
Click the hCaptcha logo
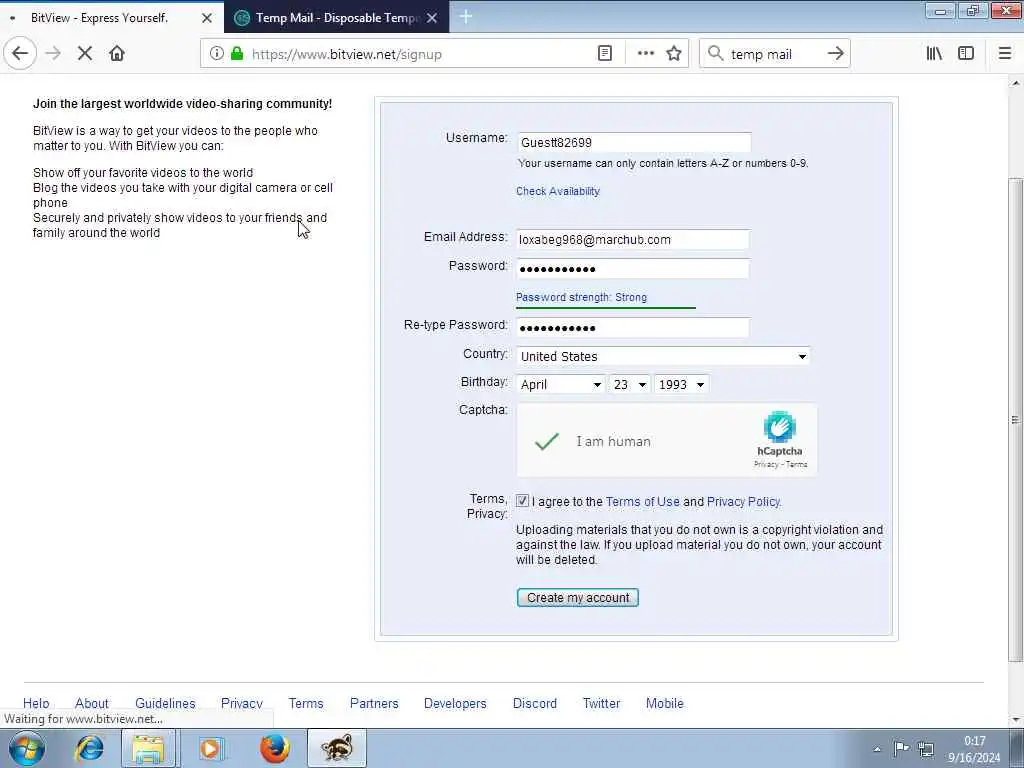pyautogui.click(x=780, y=427)
